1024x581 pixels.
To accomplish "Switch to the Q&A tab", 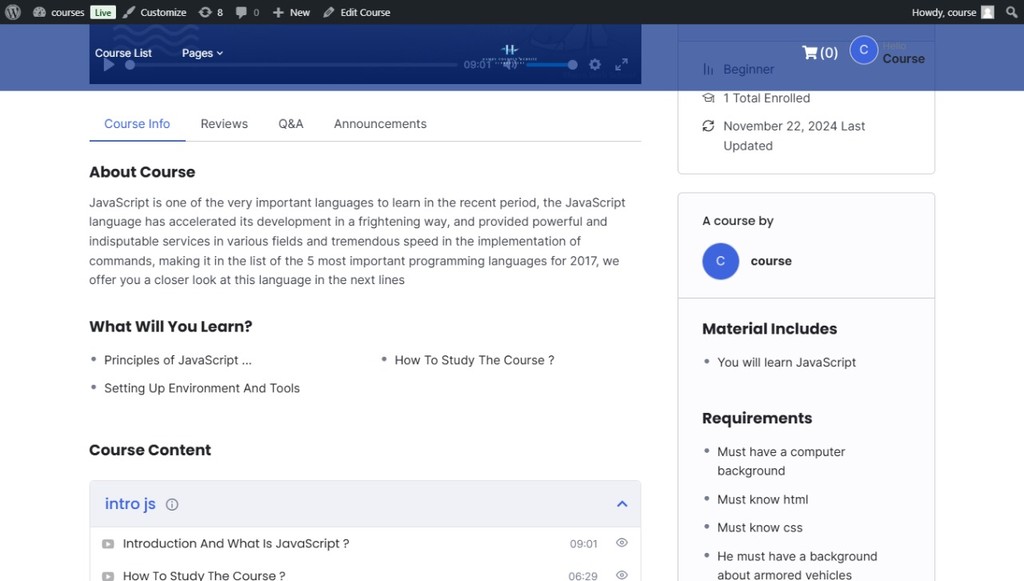I will point(291,124).
